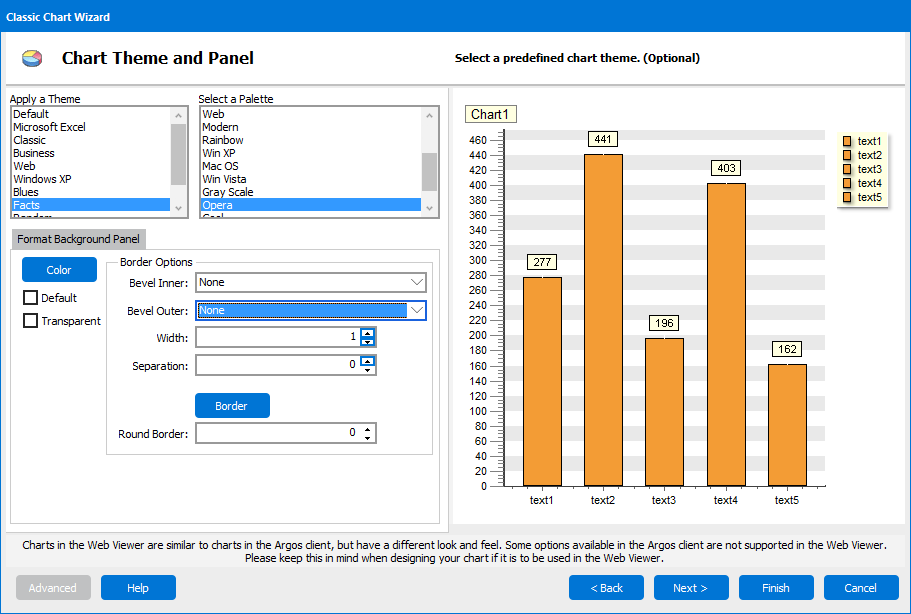Click the theme list scroll-down arrow

click(180, 210)
